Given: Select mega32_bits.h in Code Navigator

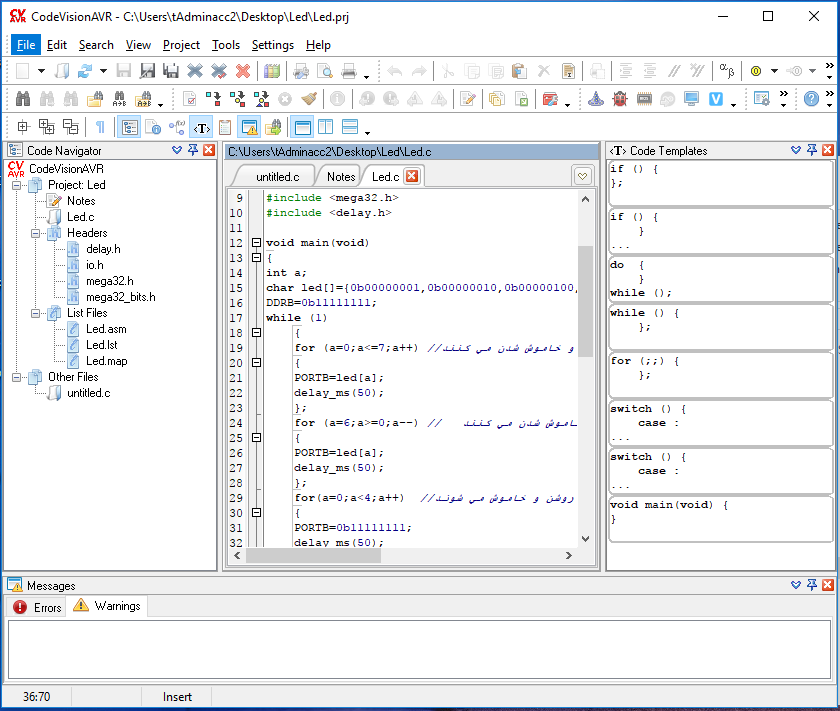Looking at the screenshot, I should click(x=121, y=297).
